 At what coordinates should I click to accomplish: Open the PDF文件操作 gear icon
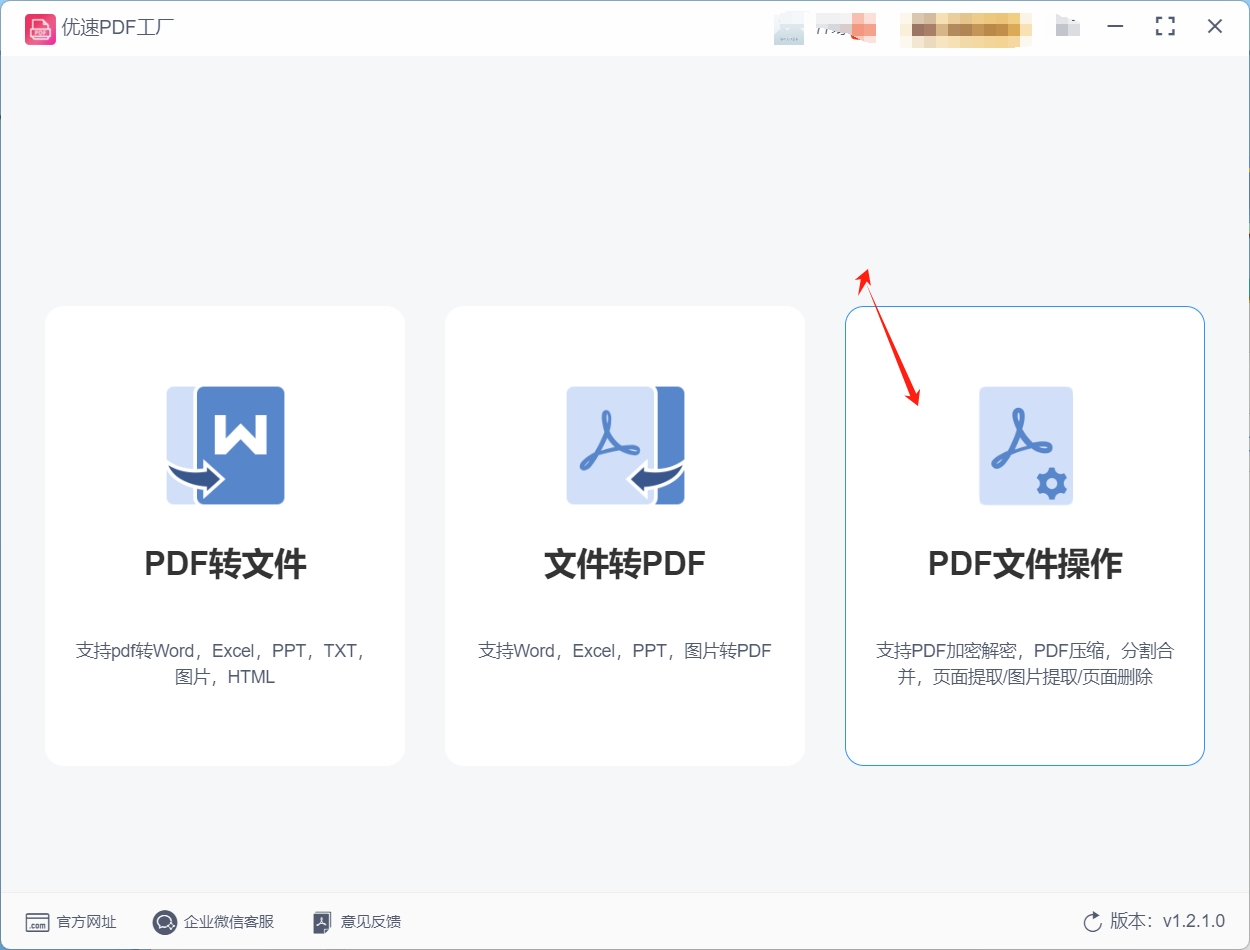pos(1025,445)
